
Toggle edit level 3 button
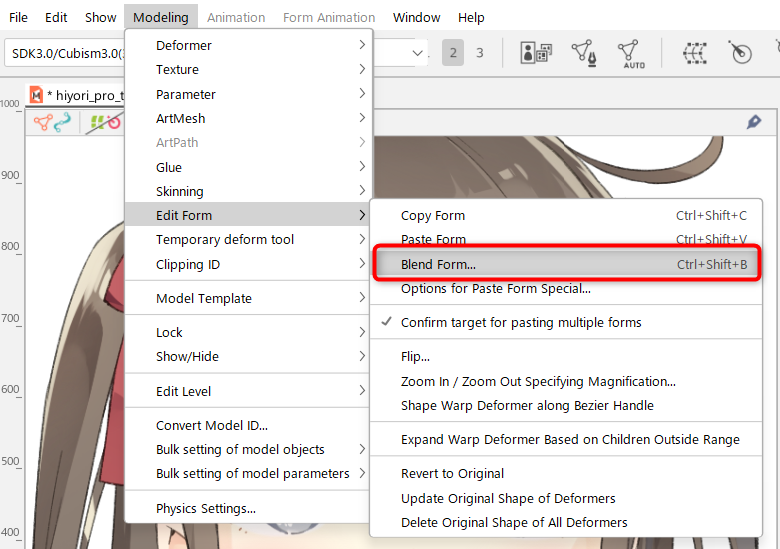[x=479, y=53]
